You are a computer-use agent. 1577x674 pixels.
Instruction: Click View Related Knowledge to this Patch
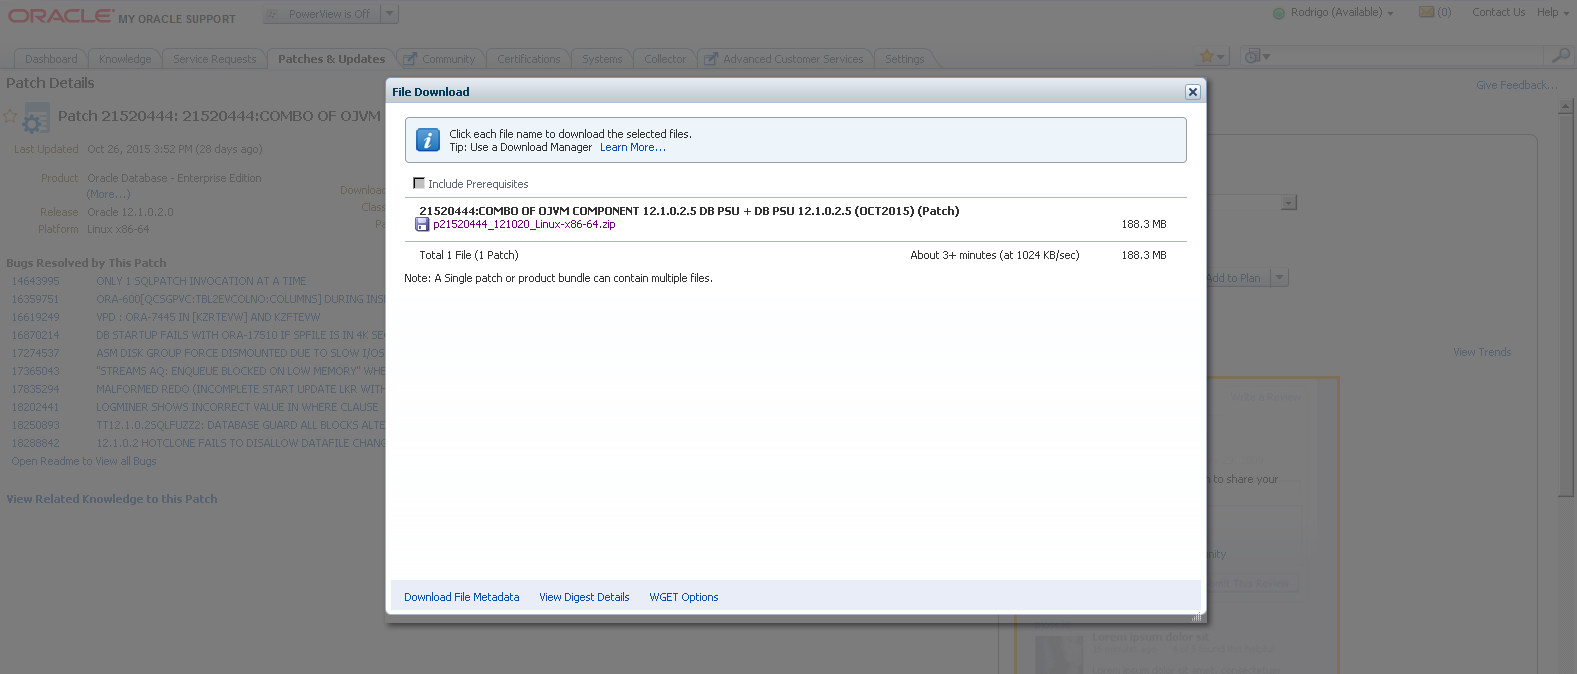(x=112, y=499)
